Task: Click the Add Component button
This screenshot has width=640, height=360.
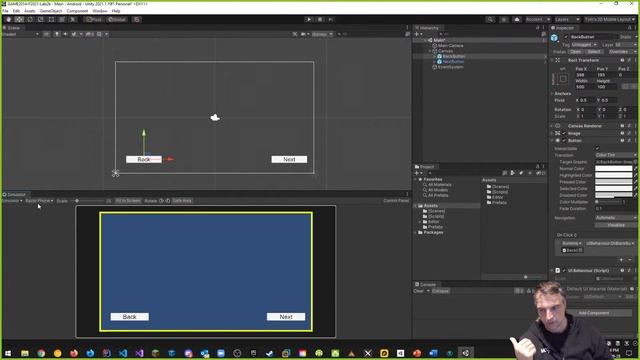Action: click(x=594, y=313)
